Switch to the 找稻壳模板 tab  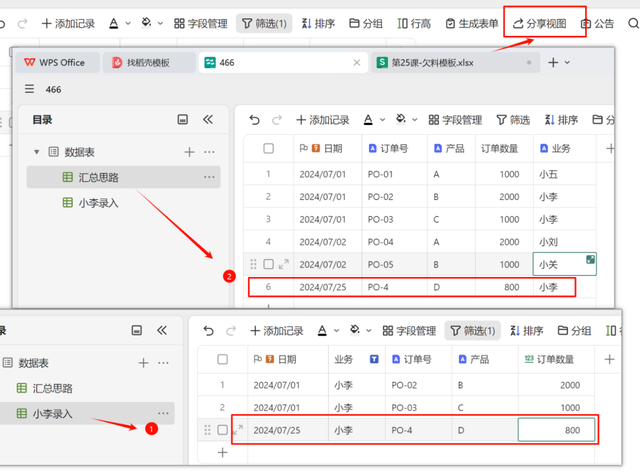[x=148, y=62]
